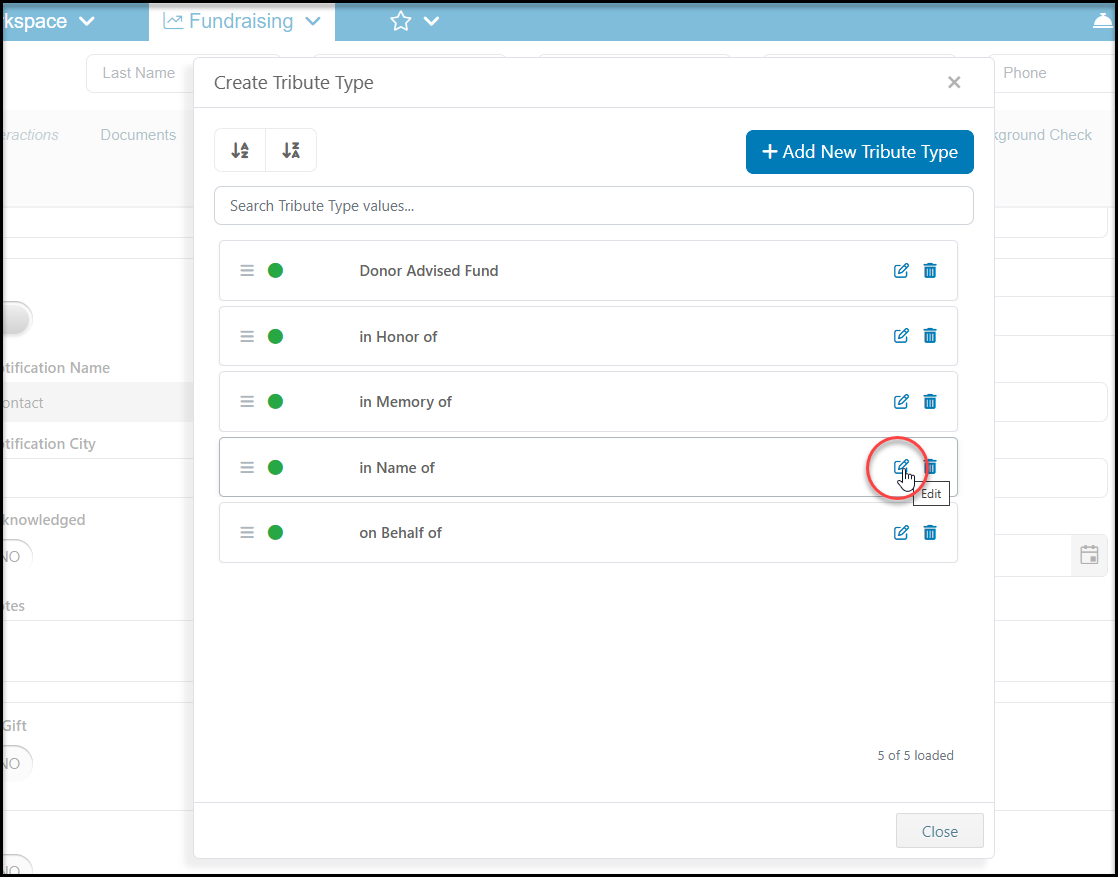1118x877 pixels.
Task: Toggle in Name of active status dot
Action: click(x=275, y=467)
